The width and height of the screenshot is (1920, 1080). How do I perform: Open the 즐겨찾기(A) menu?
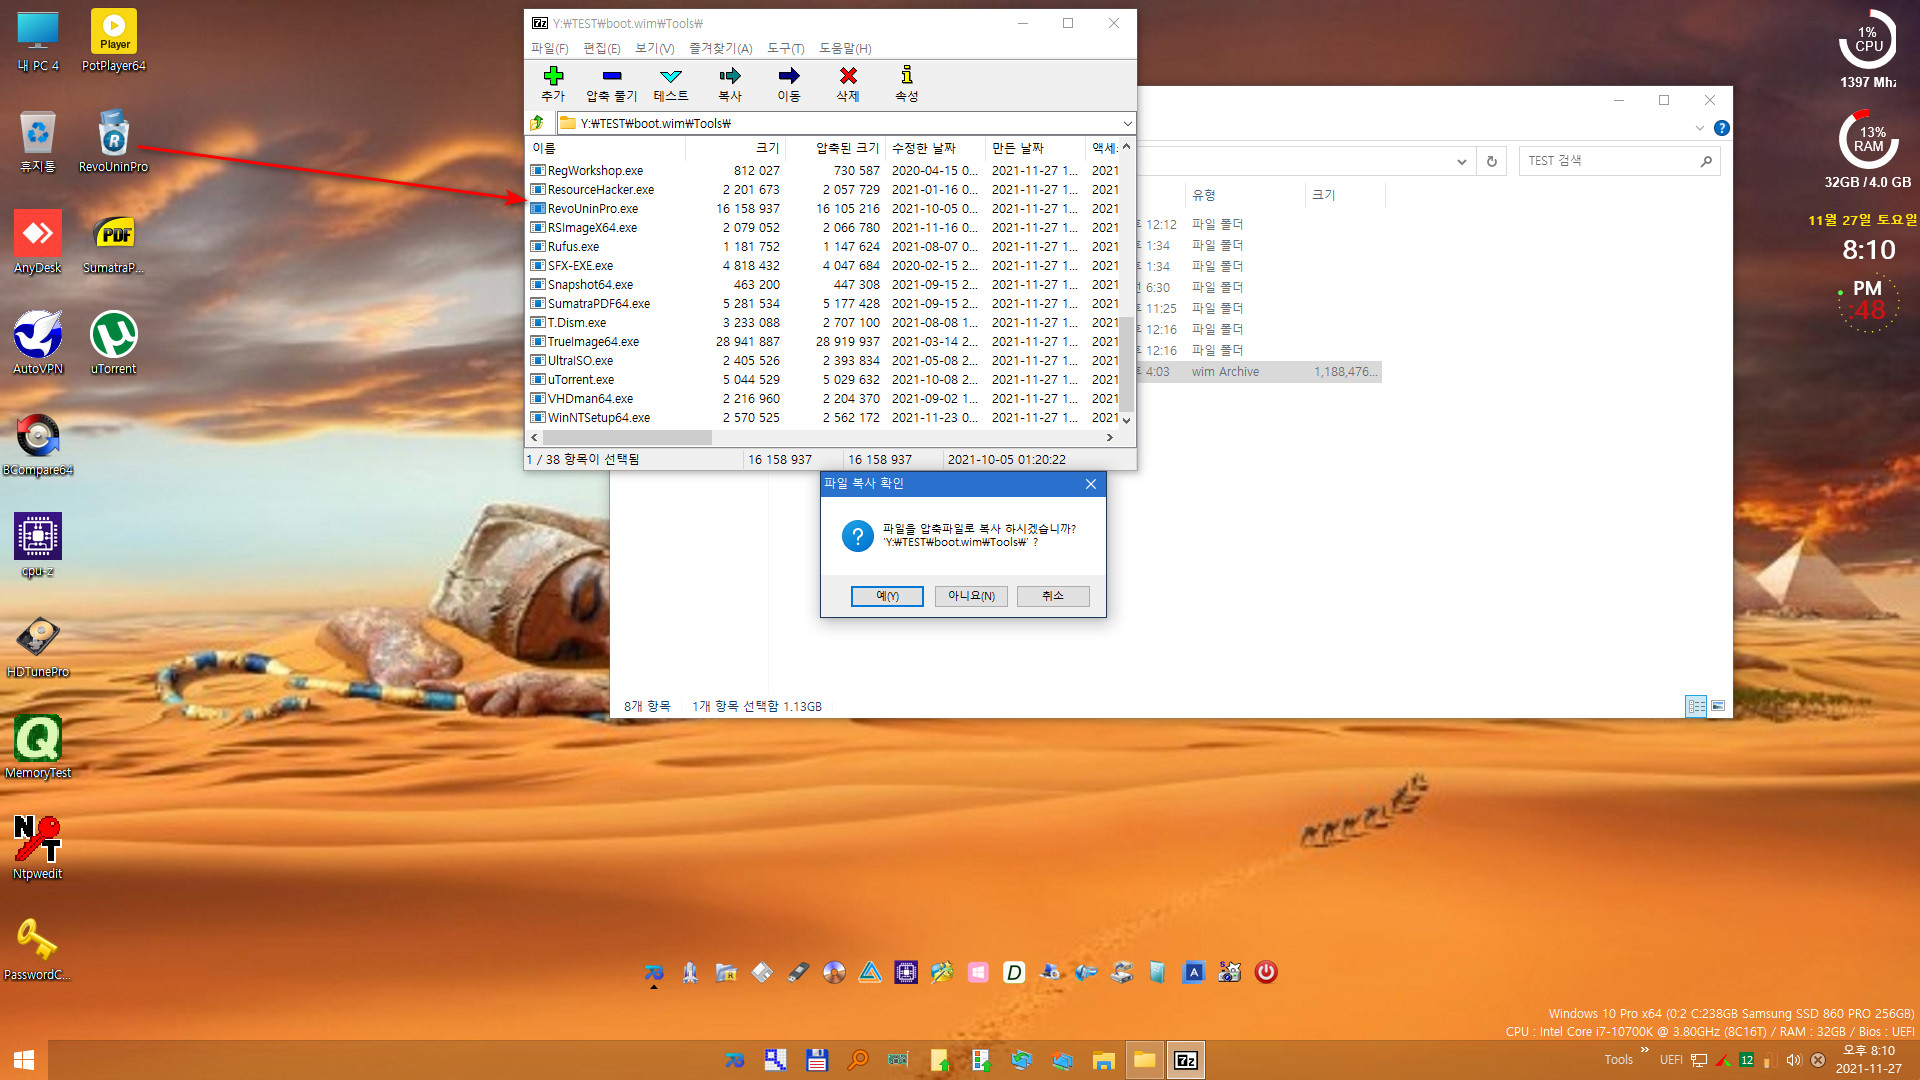(720, 48)
